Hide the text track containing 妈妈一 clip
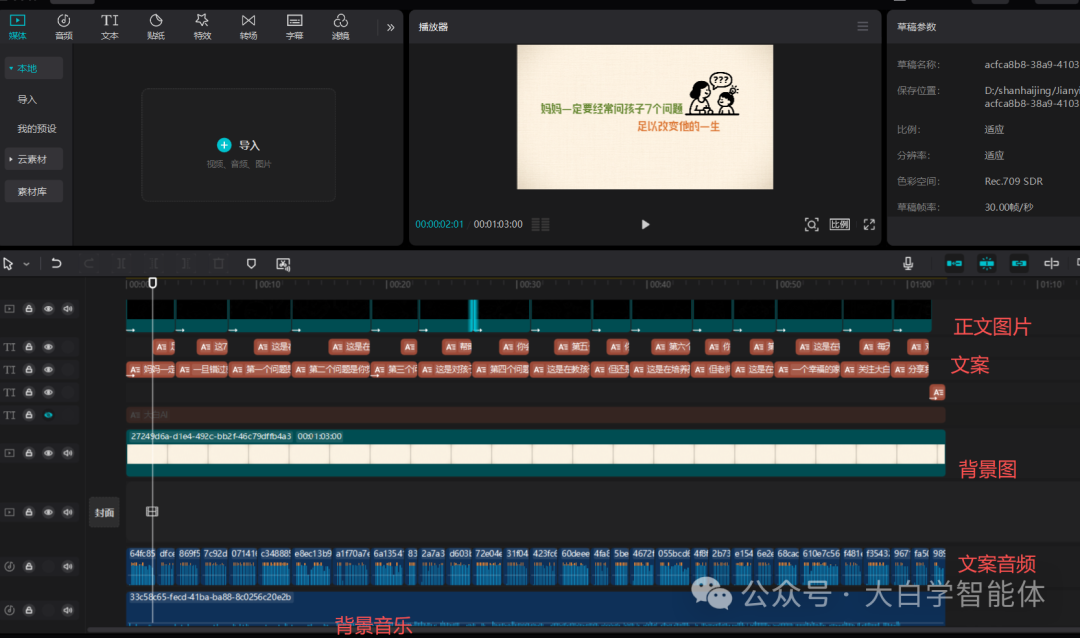 (48, 369)
